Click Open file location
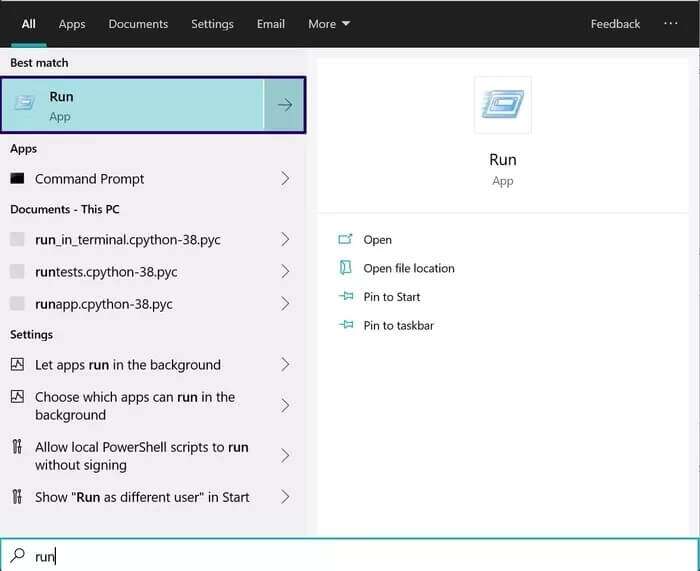 pyautogui.click(x=409, y=268)
